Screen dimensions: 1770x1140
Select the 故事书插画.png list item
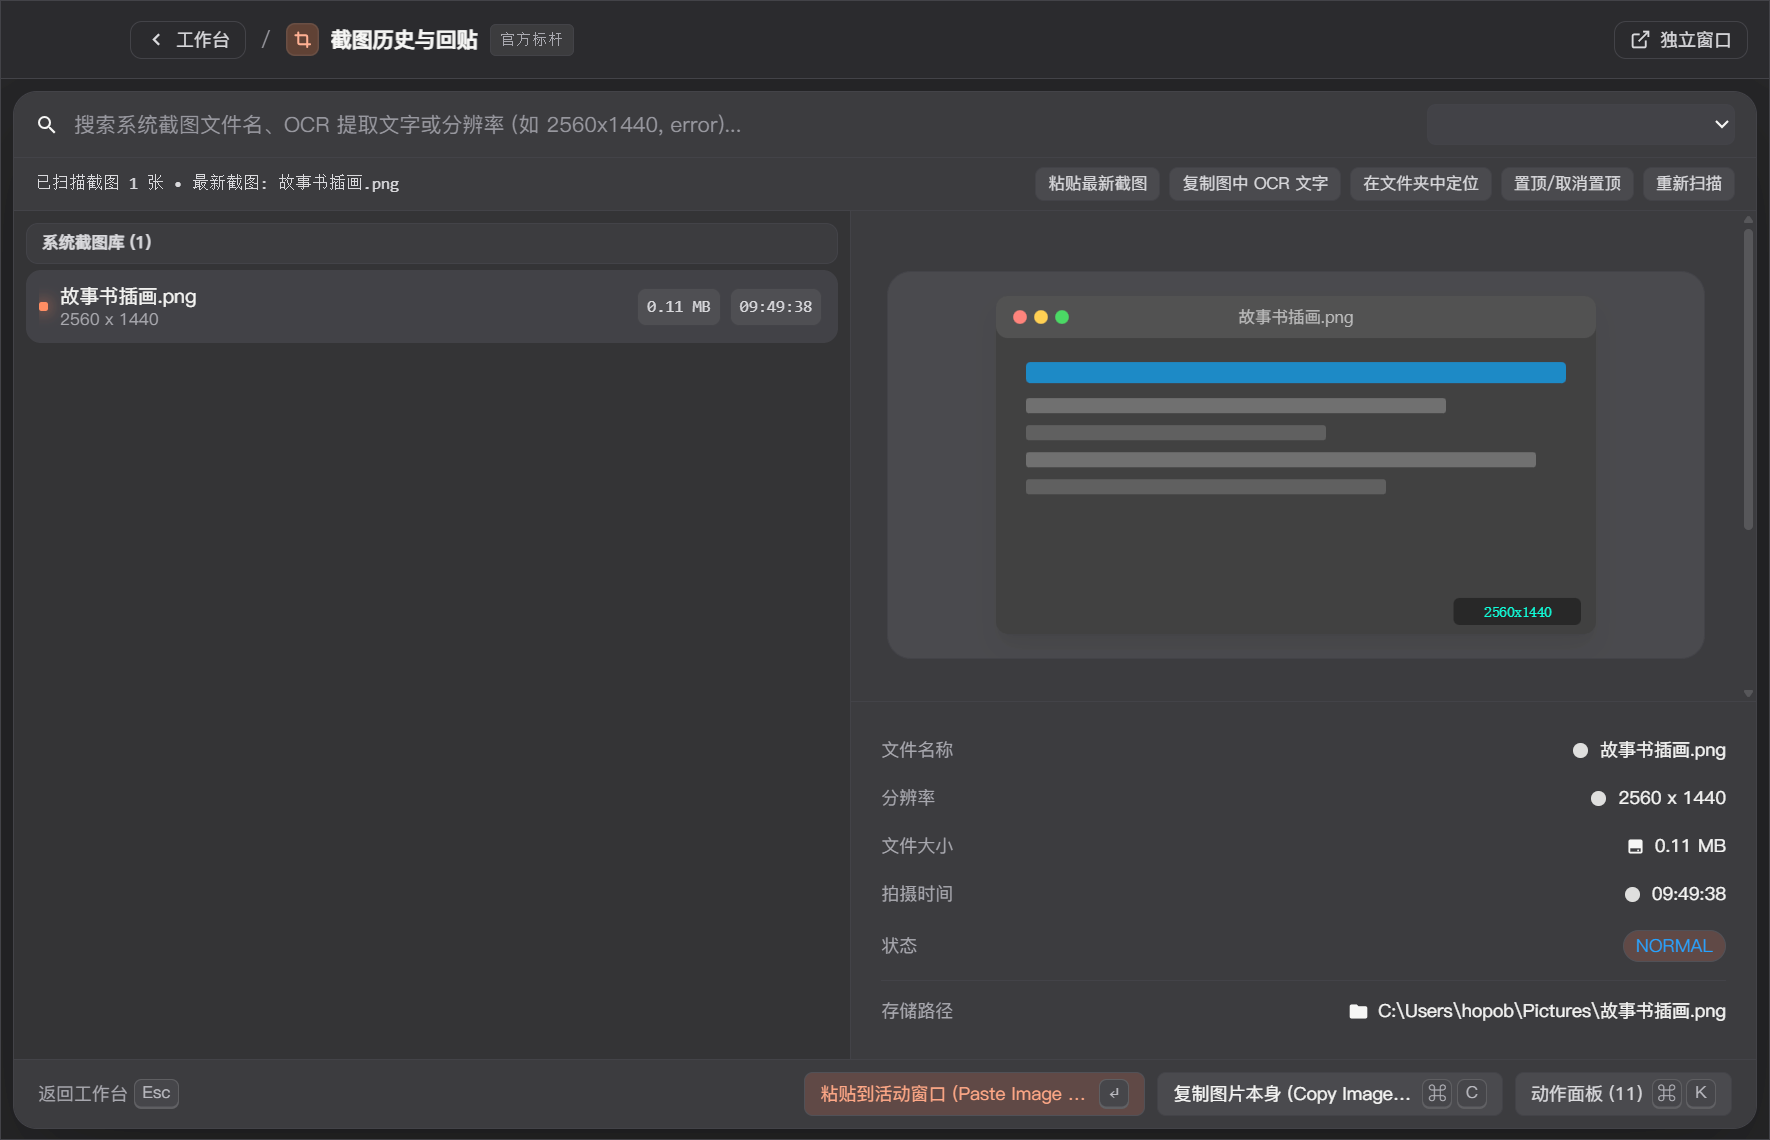click(432, 307)
